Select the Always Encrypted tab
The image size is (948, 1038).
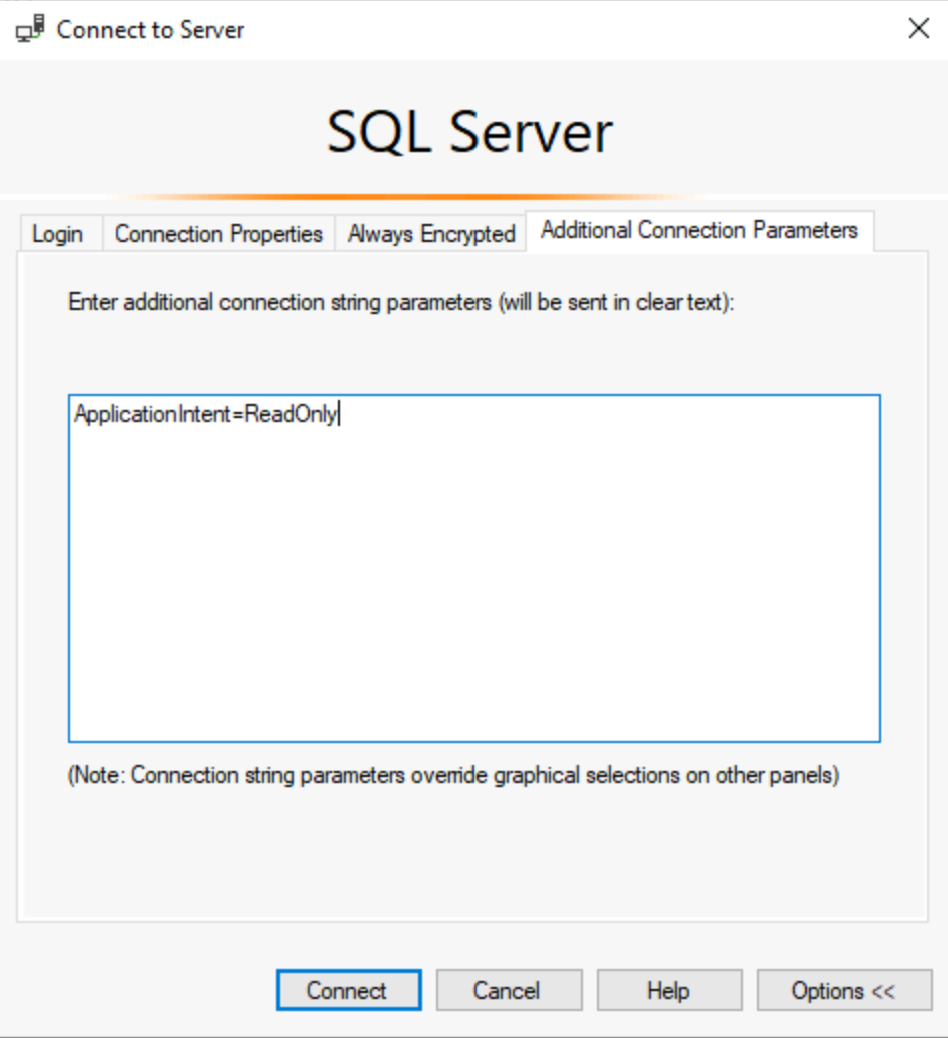pos(431,233)
